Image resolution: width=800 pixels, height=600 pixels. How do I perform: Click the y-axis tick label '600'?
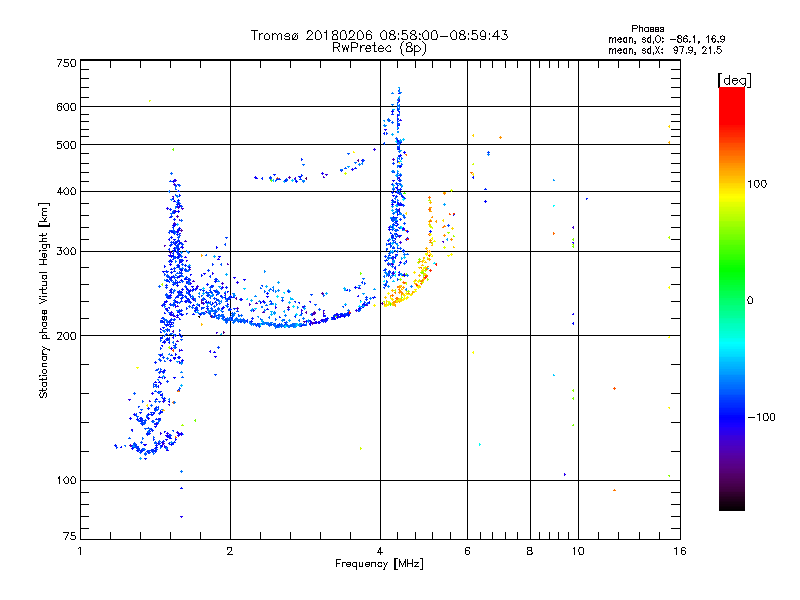pos(66,107)
